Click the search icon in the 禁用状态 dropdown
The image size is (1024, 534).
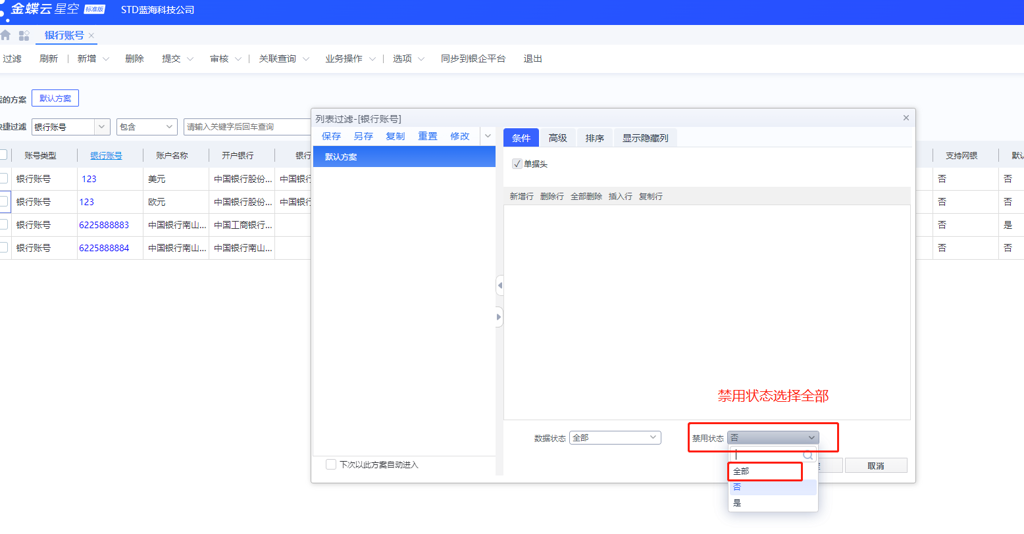[x=808, y=455]
